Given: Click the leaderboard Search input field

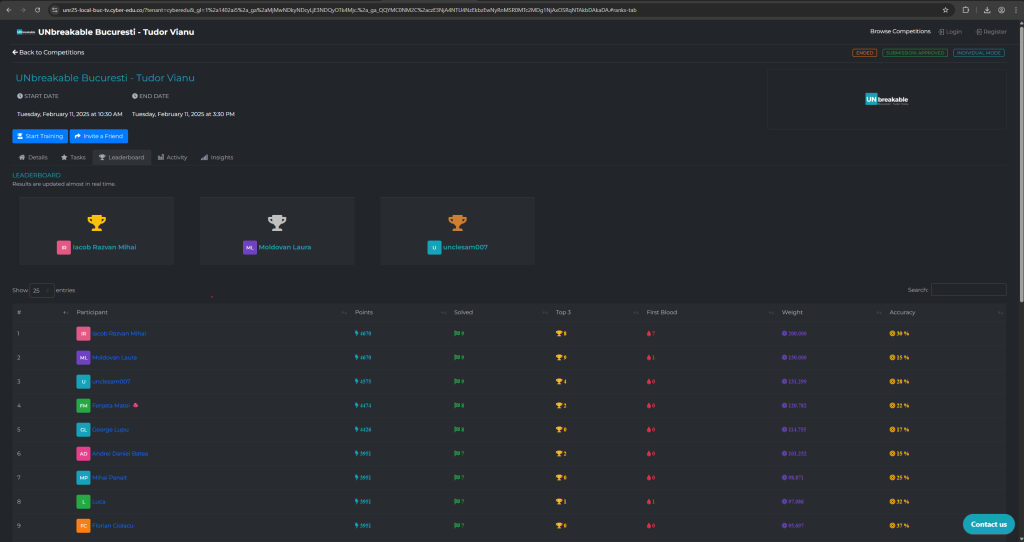Looking at the screenshot, I should (x=969, y=290).
